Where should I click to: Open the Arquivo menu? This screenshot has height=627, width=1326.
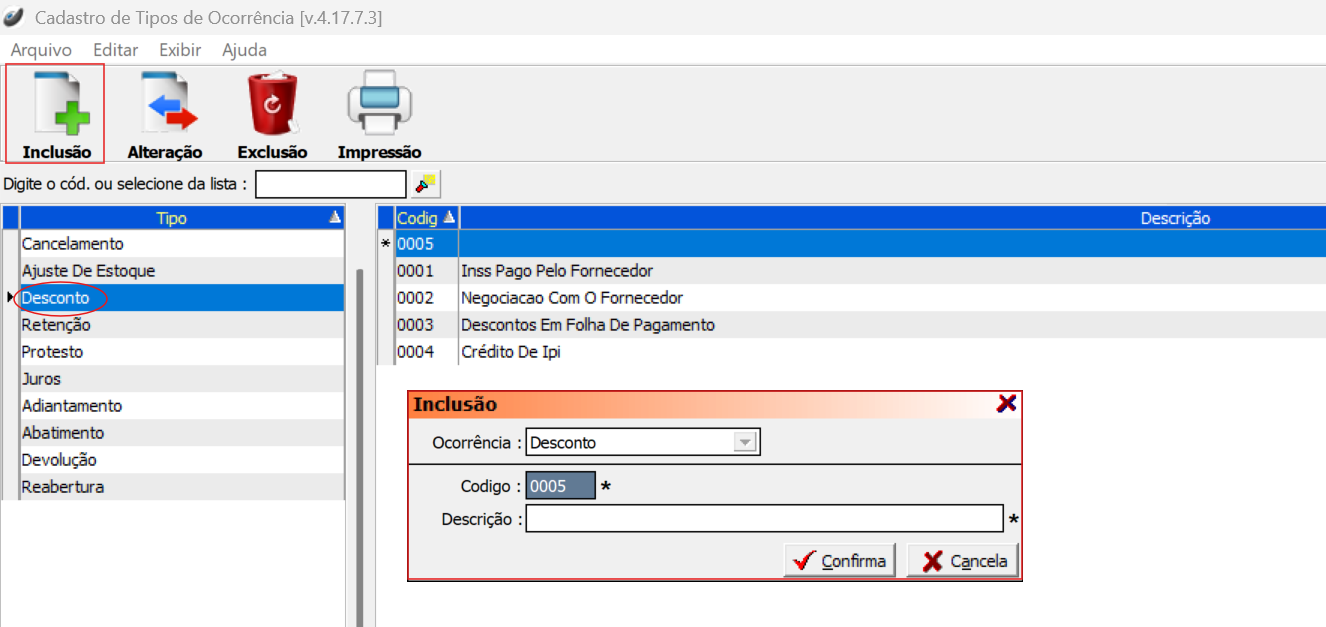41,50
